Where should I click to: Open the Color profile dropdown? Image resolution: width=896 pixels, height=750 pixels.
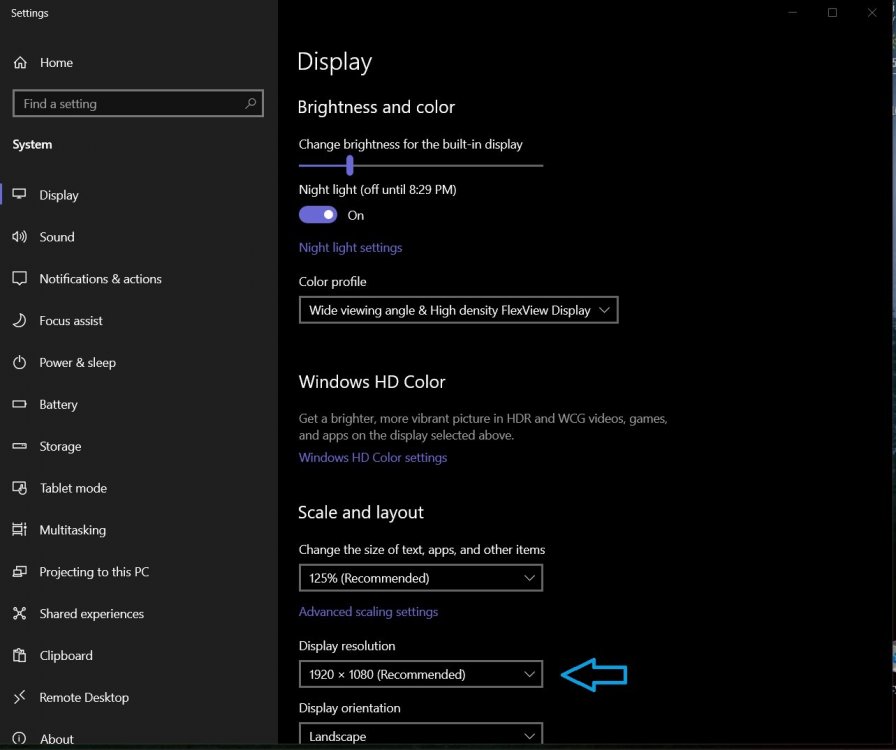(458, 310)
